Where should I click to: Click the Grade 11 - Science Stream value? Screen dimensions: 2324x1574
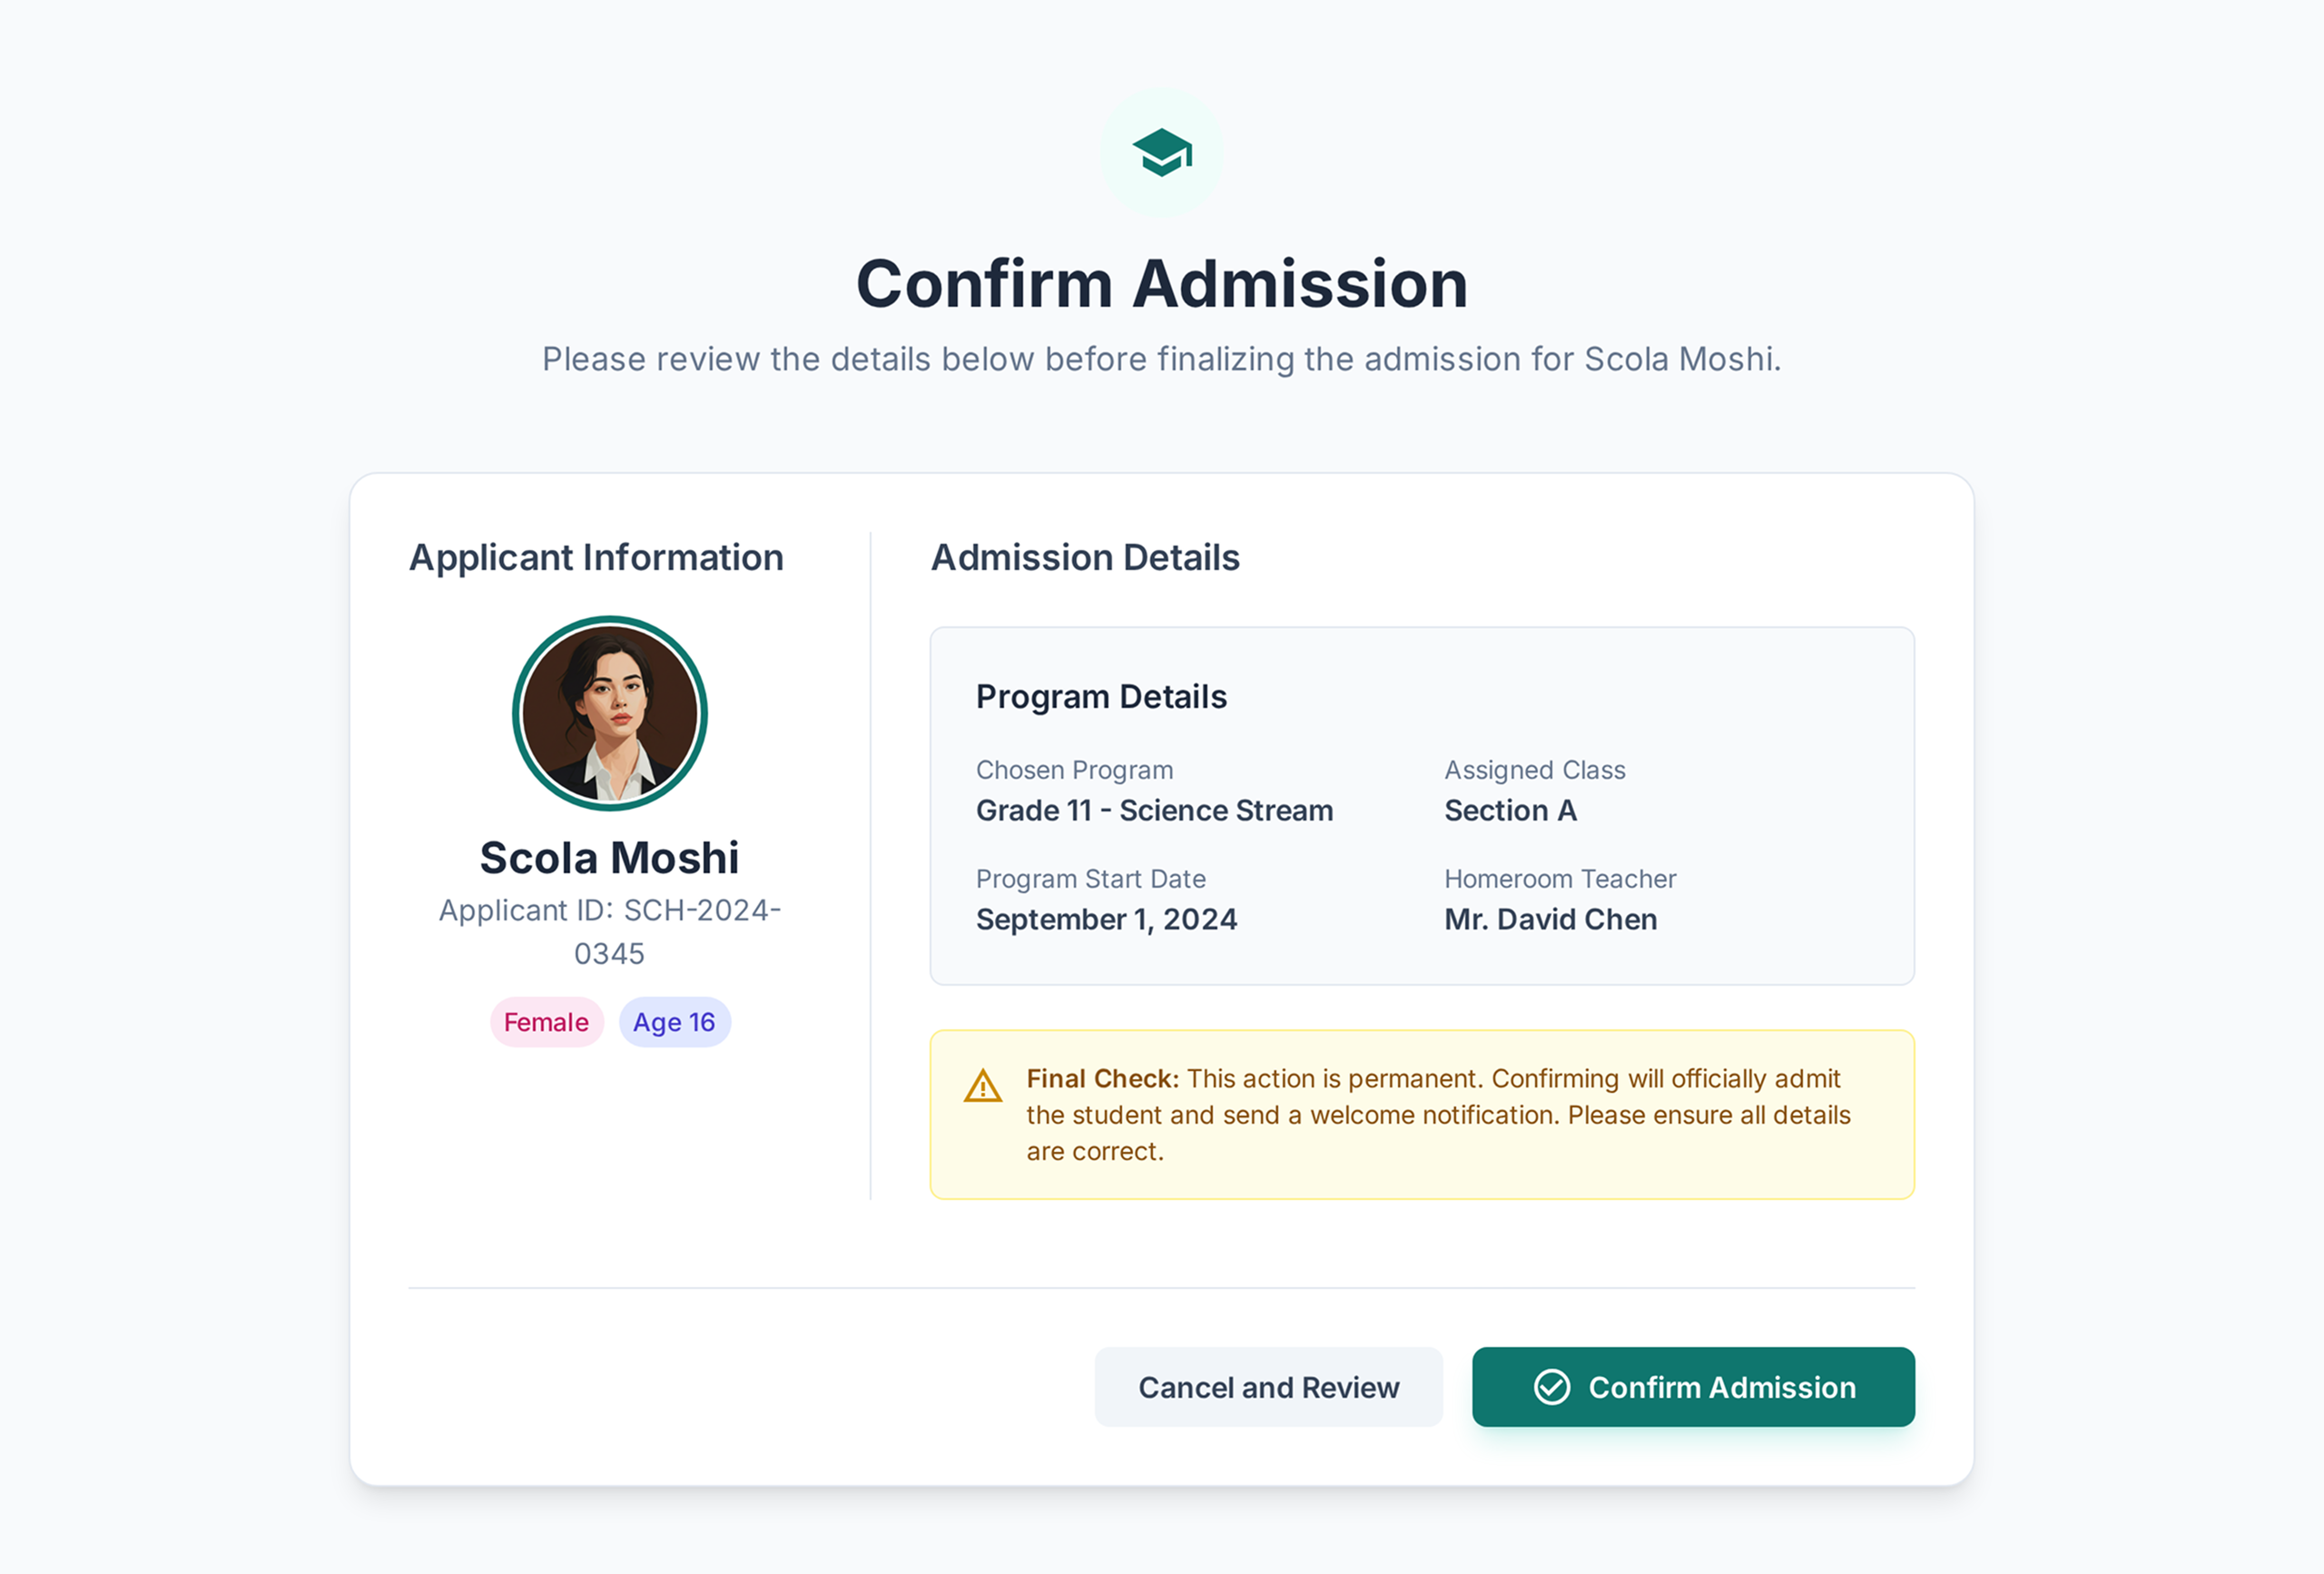1154,810
